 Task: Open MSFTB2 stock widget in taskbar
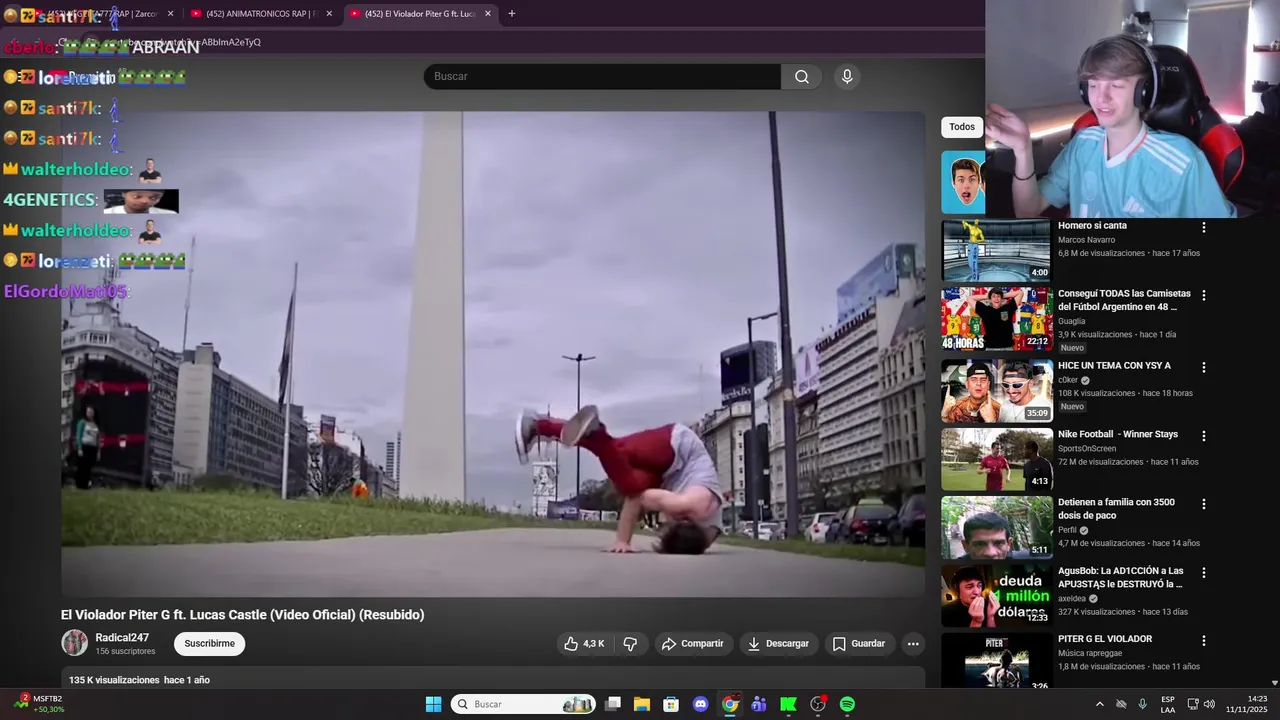tap(40, 704)
